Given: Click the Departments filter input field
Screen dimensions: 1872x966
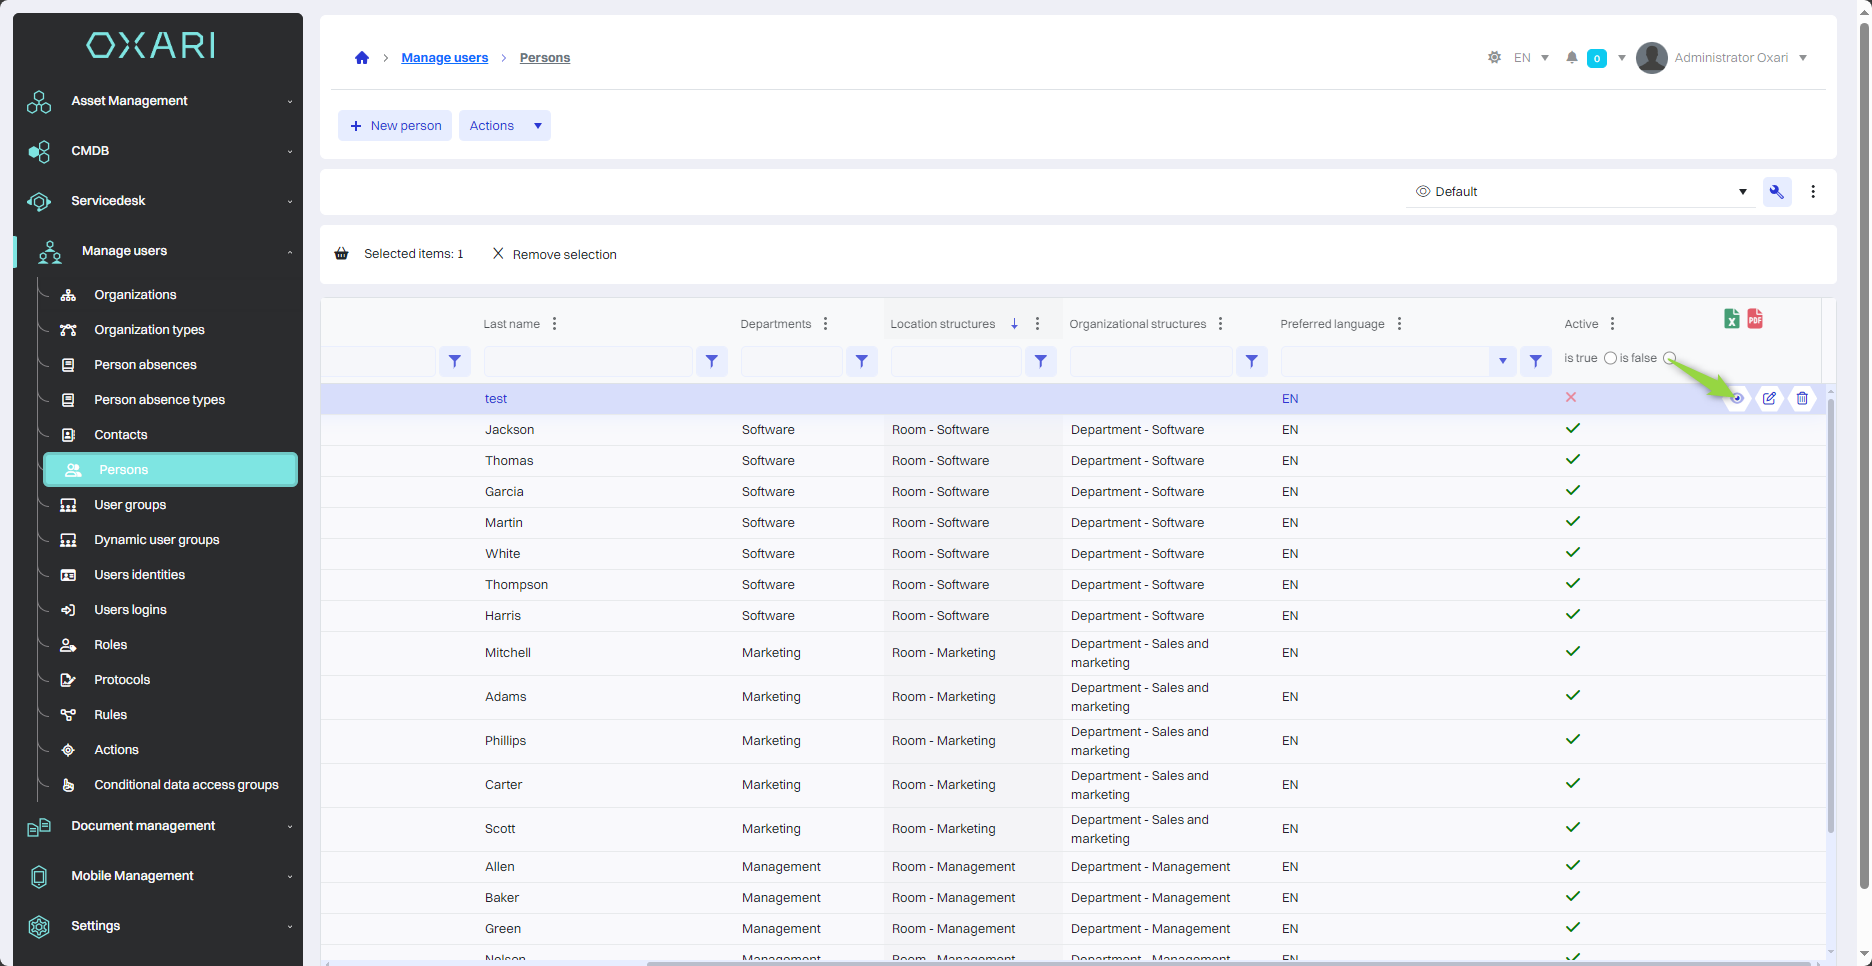Looking at the screenshot, I should click(791, 361).
